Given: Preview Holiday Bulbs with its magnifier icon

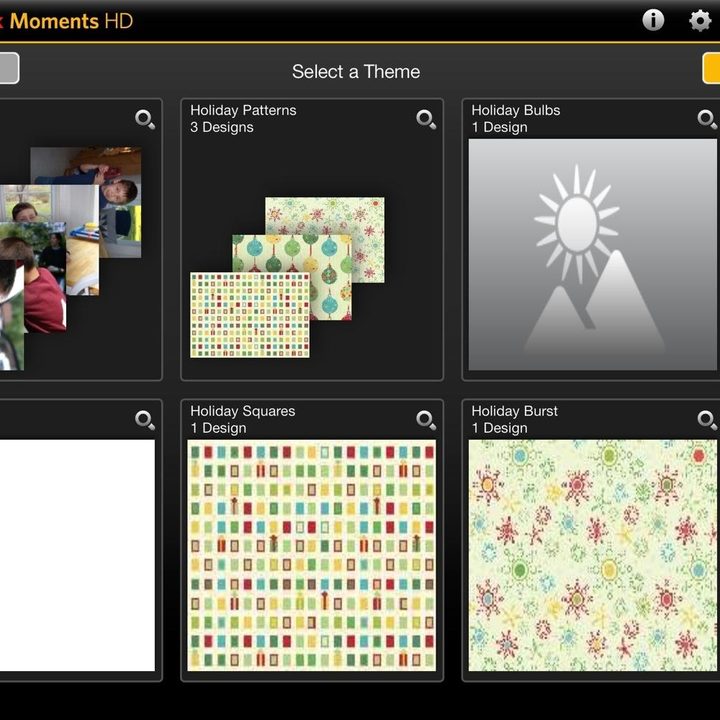Looking at the screenshot, I should point(707,119).
